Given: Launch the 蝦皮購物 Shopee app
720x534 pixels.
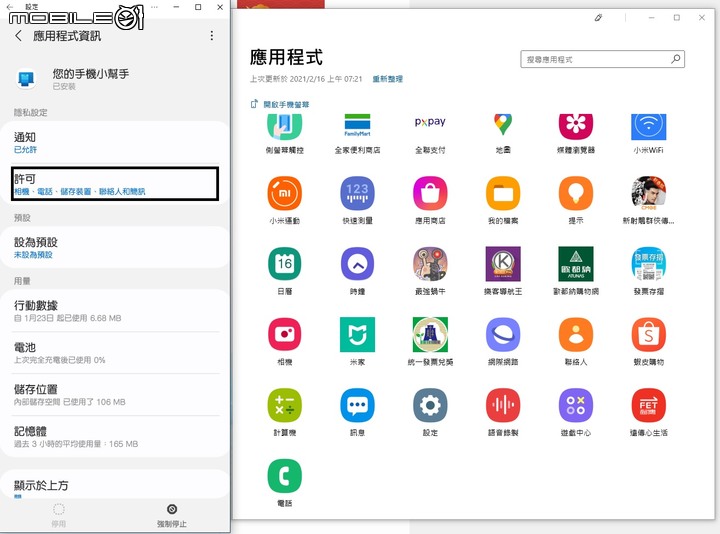Looking at the screenshot, I should coord(648,334).
